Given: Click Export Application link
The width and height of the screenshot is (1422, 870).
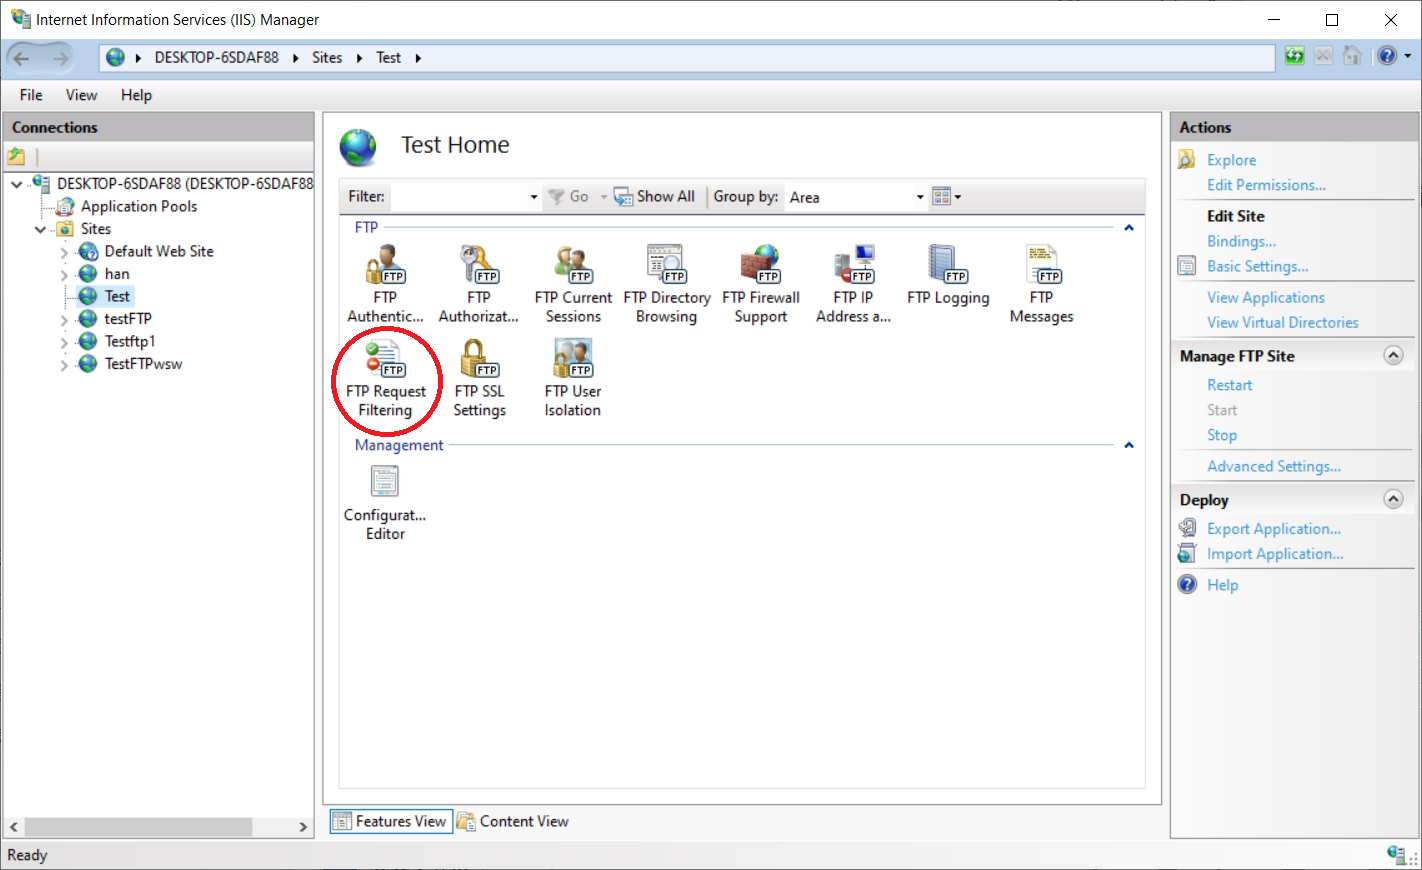Looking at the screenshot, I should (1273, 529).
